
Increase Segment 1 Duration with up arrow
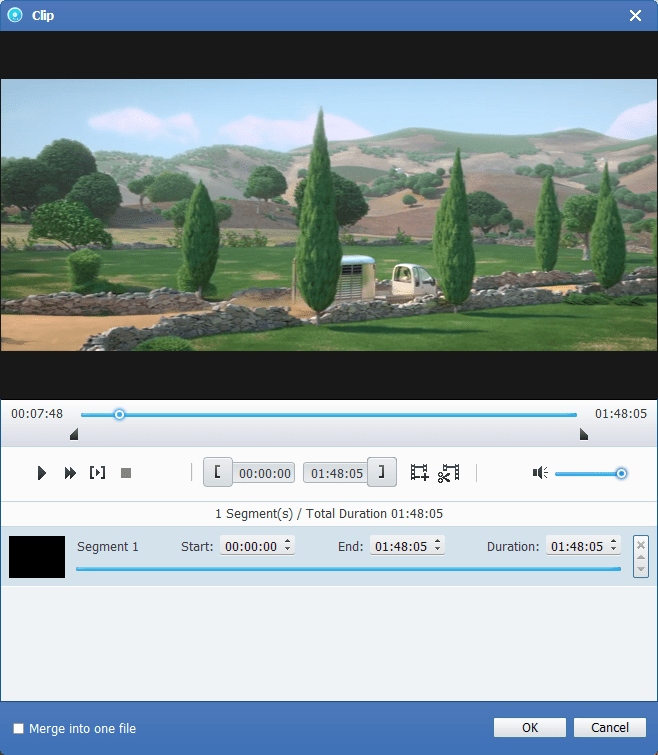coord(614,541)
